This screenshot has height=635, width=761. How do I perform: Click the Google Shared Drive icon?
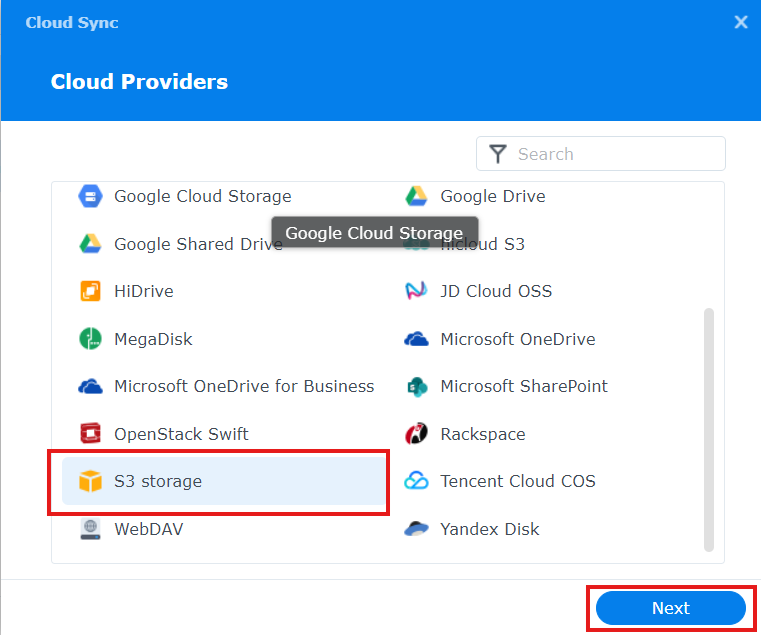click(x=90, y=244)
